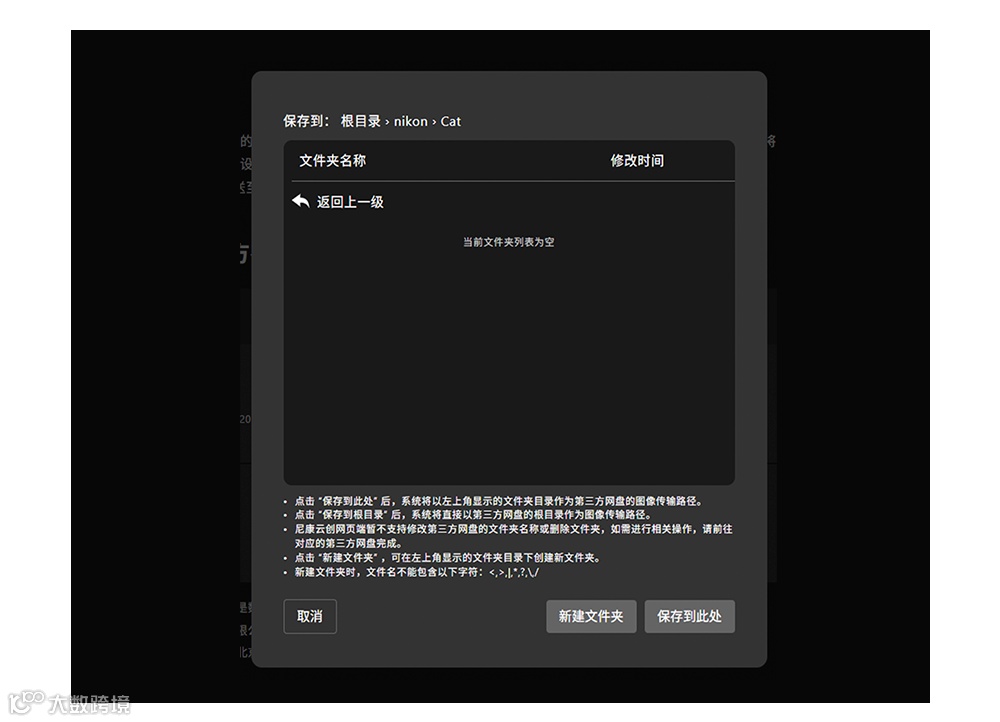Click the 保存到 label at dialog top

pos(302,121)
